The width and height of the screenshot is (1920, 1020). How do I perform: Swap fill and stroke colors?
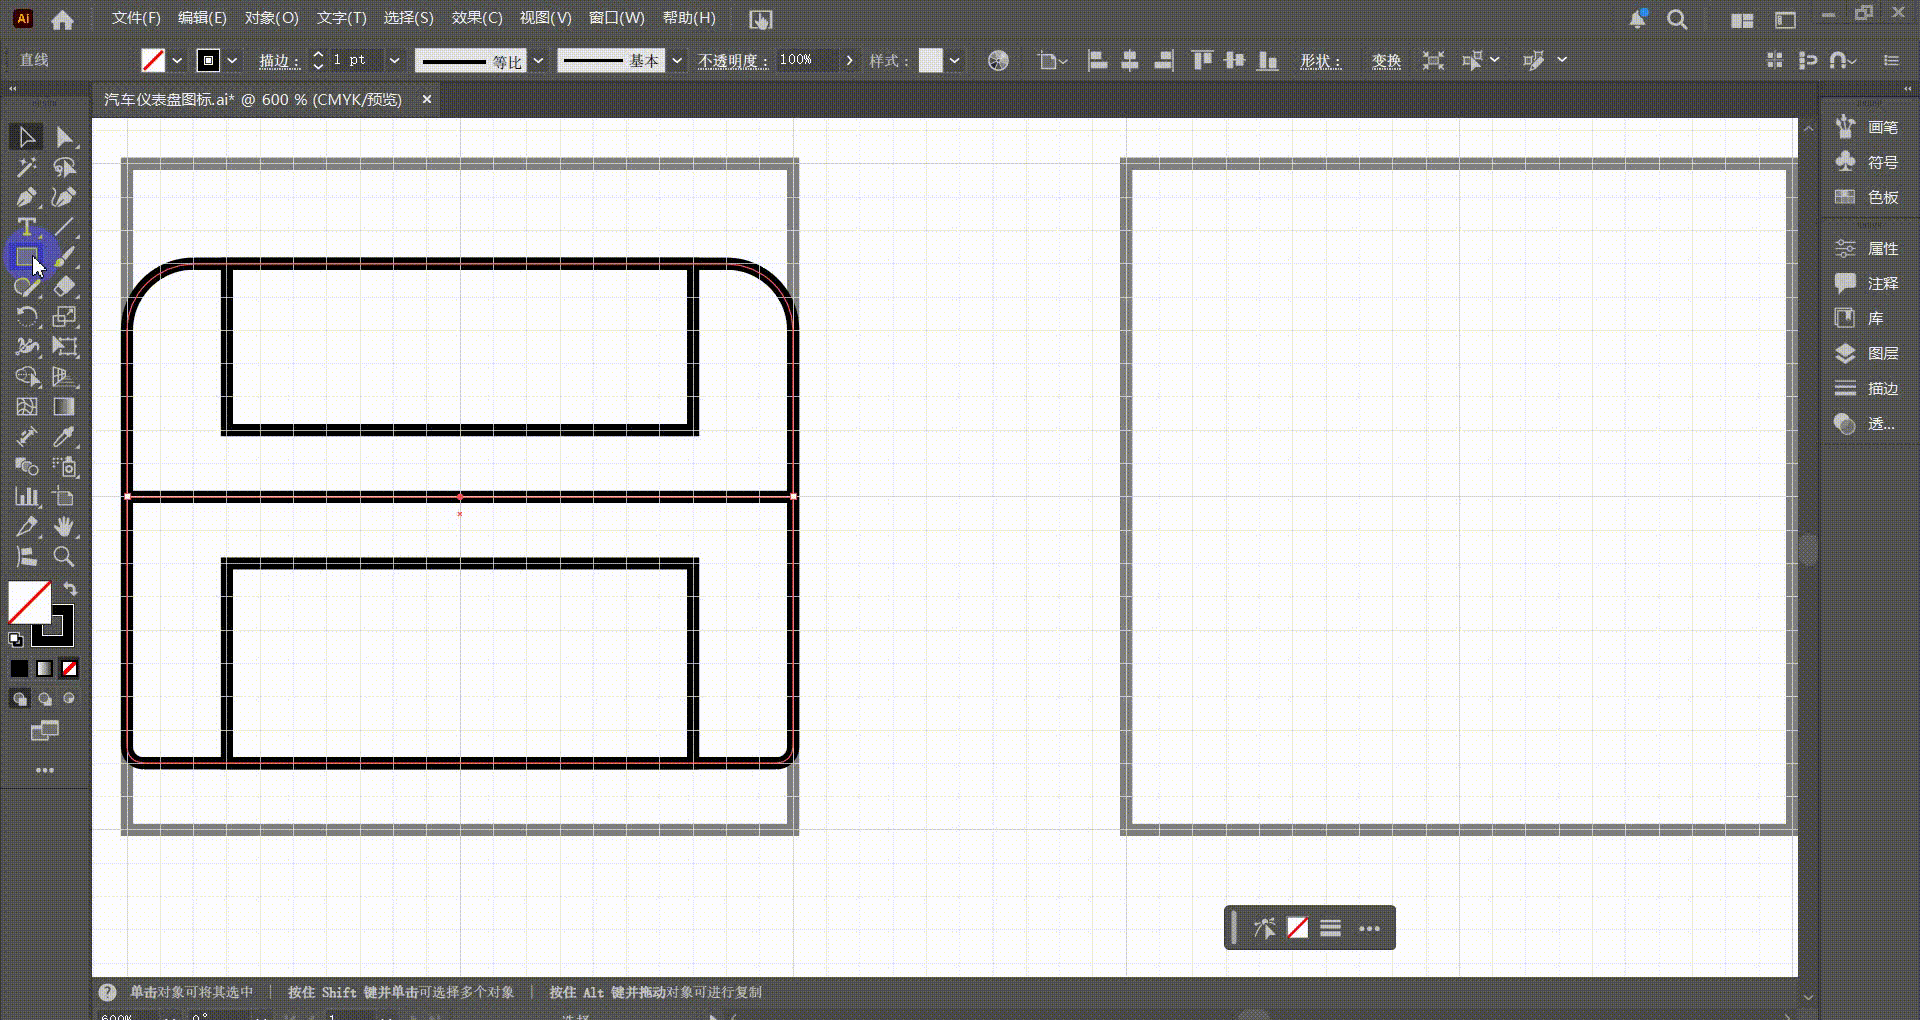coord(70,589)
